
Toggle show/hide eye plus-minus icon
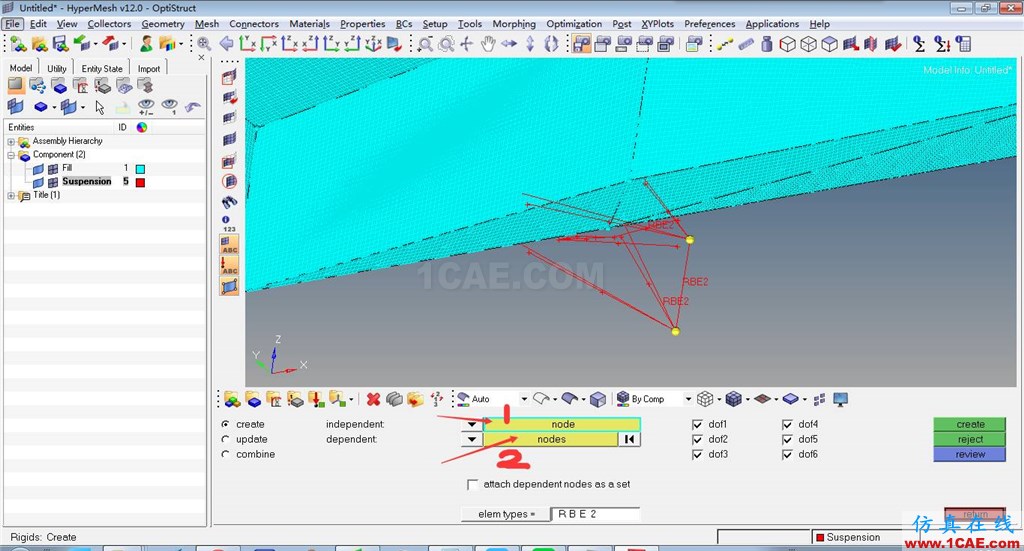146,106
